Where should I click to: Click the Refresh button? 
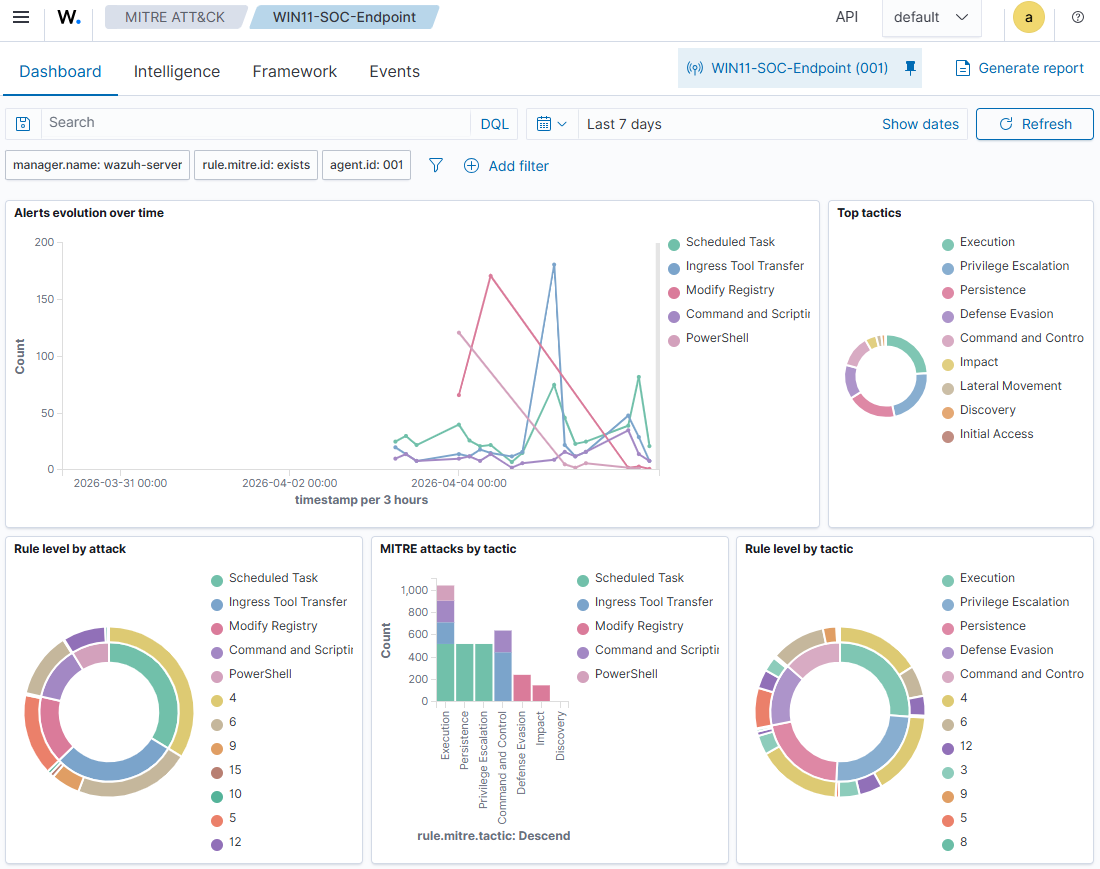pyautogui.click(x=1034, y=124)
